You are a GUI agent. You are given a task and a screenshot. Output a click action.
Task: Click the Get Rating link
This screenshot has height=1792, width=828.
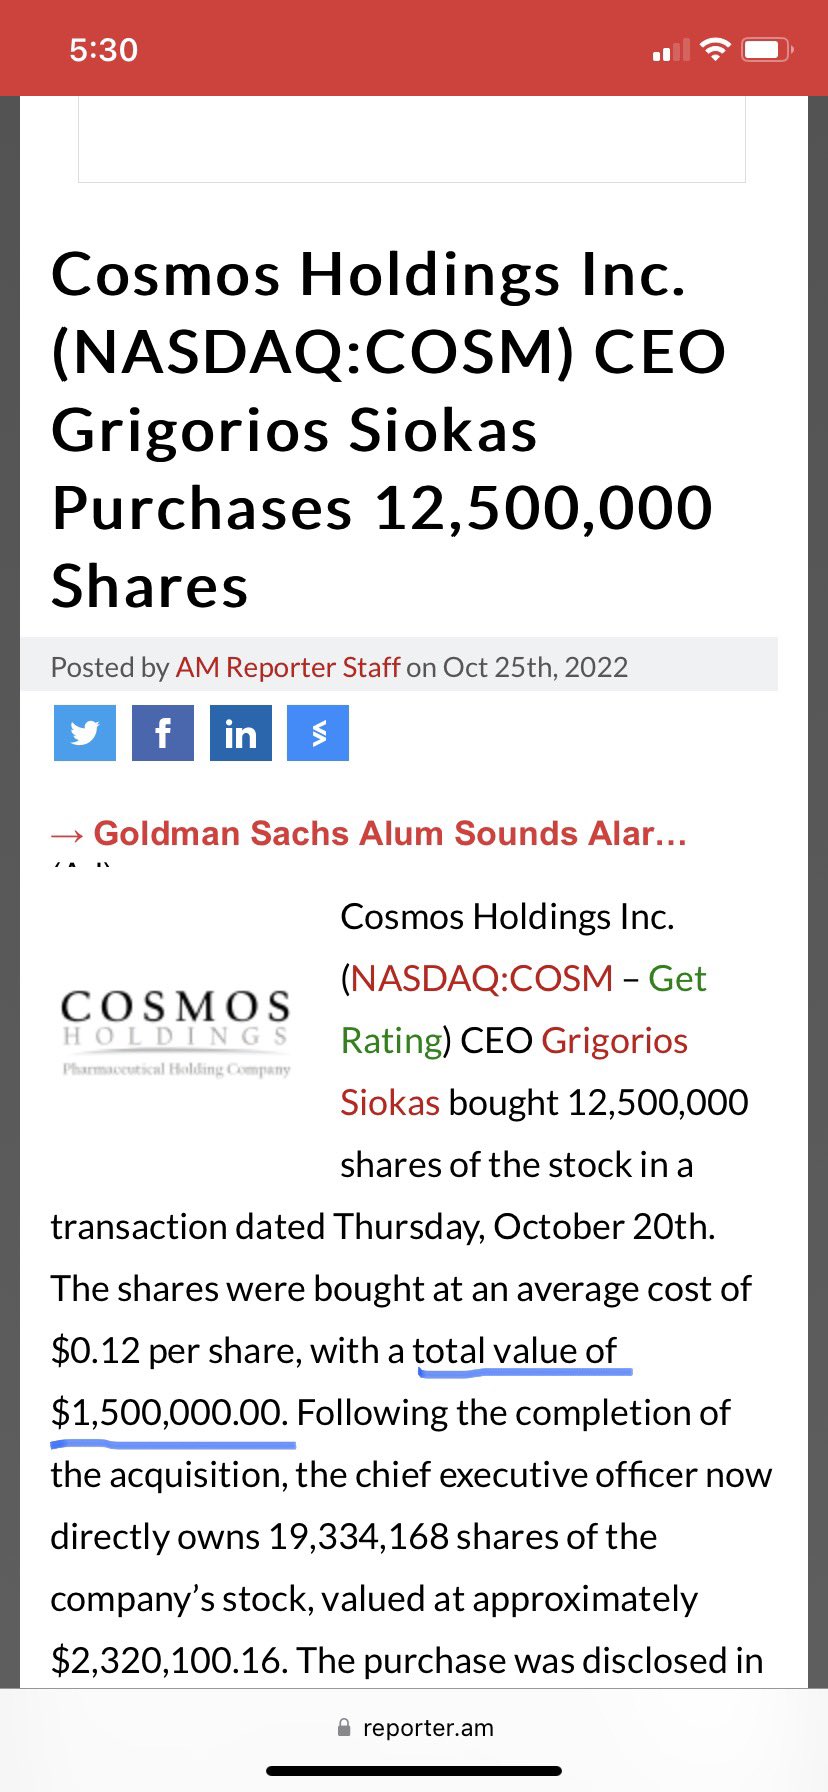[x=524, y=1009]
